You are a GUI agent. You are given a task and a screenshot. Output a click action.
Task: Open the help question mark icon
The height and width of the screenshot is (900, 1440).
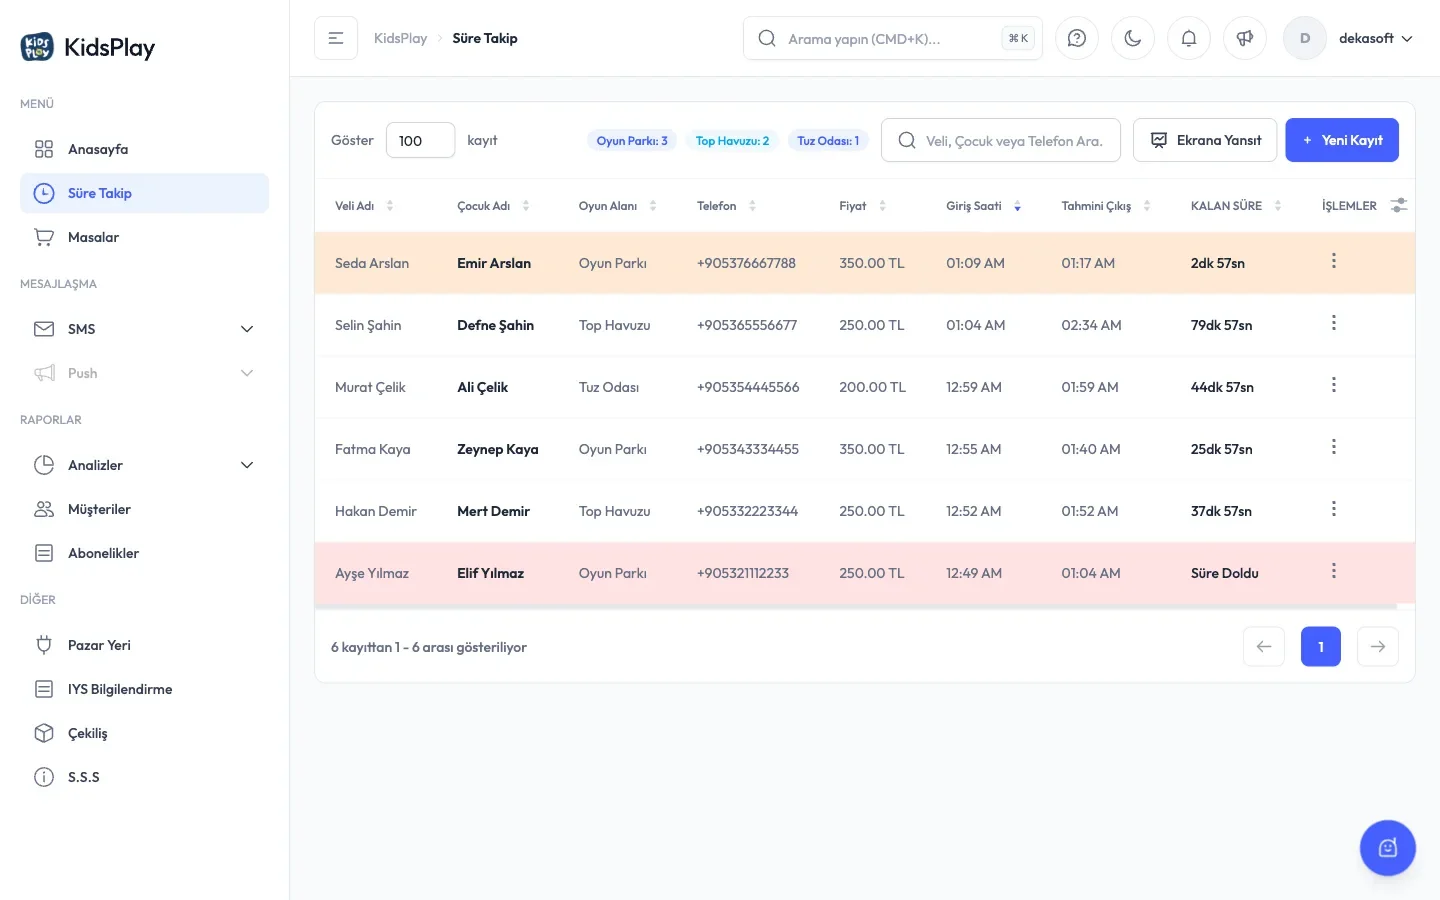(x=1076, y=38)
